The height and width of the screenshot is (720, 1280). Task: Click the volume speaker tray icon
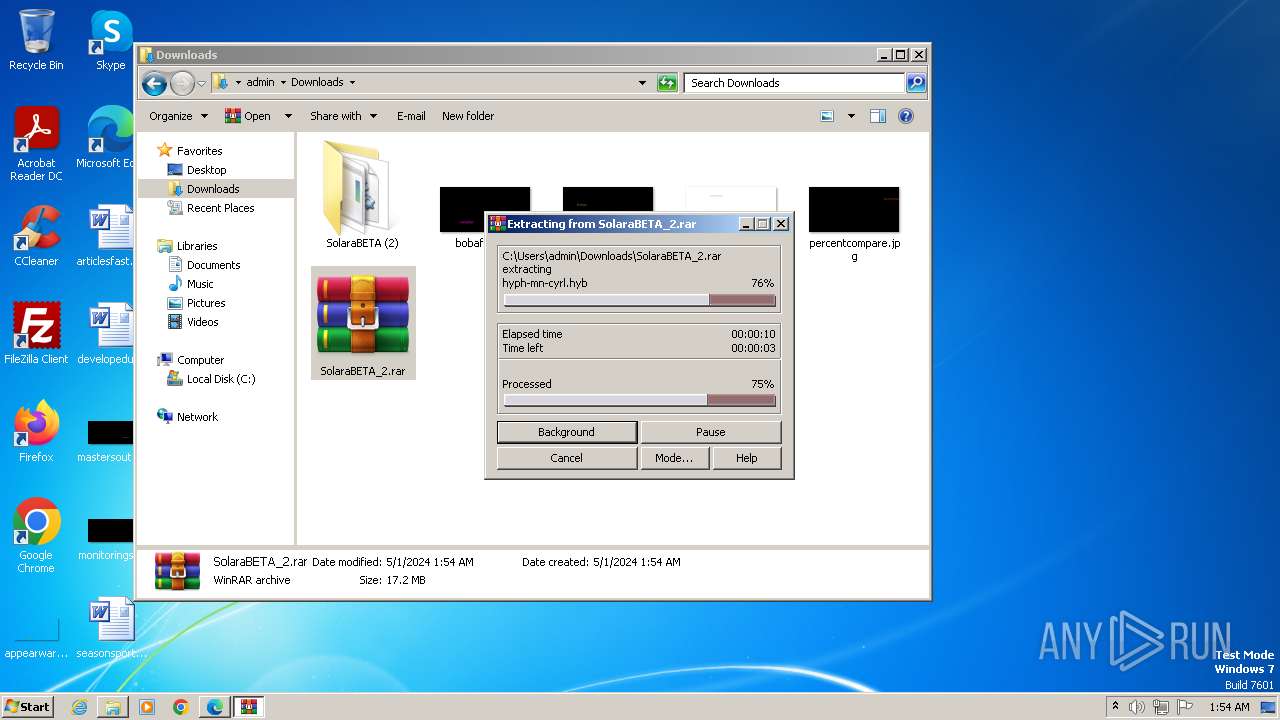(x=1137, y=707)
